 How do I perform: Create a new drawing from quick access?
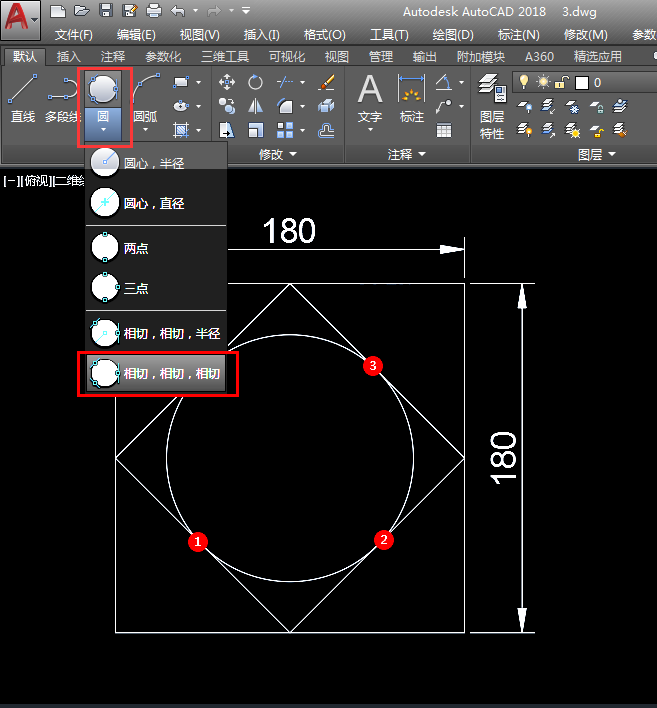[x=58, y=11]
